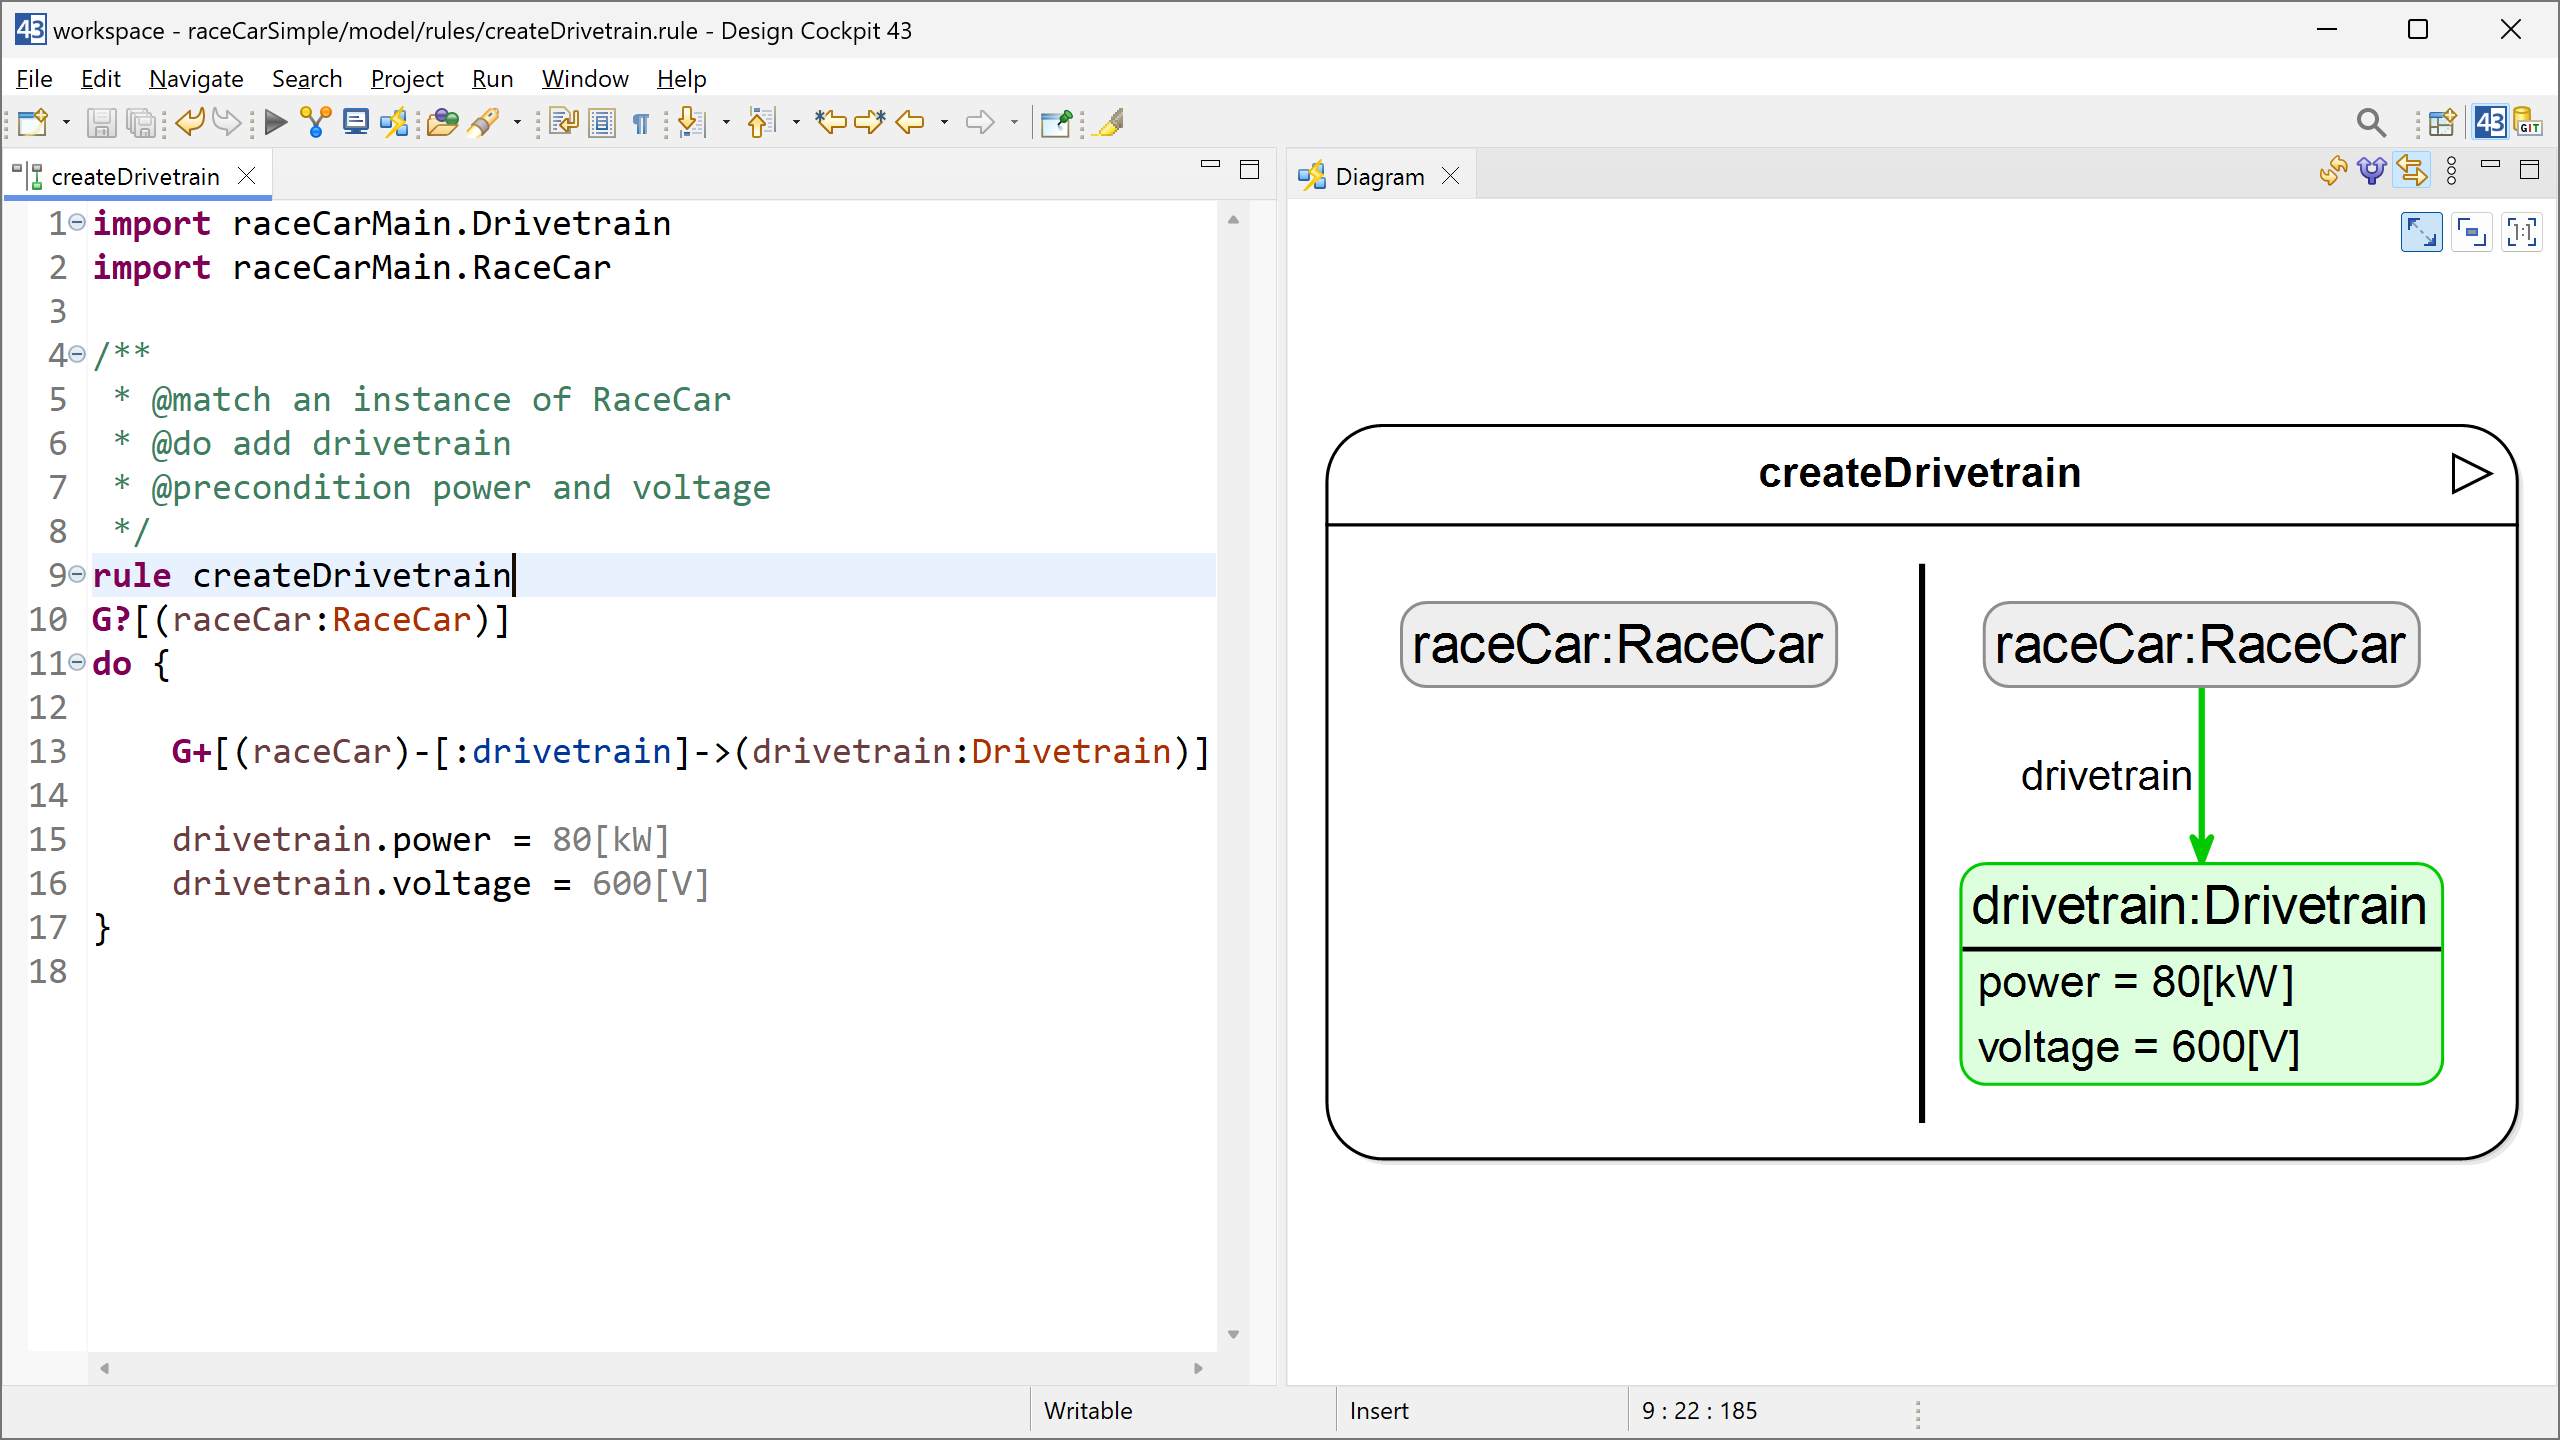Click the 1:1 original size diagram button

pyautogui.click(x=2521, y=233)
